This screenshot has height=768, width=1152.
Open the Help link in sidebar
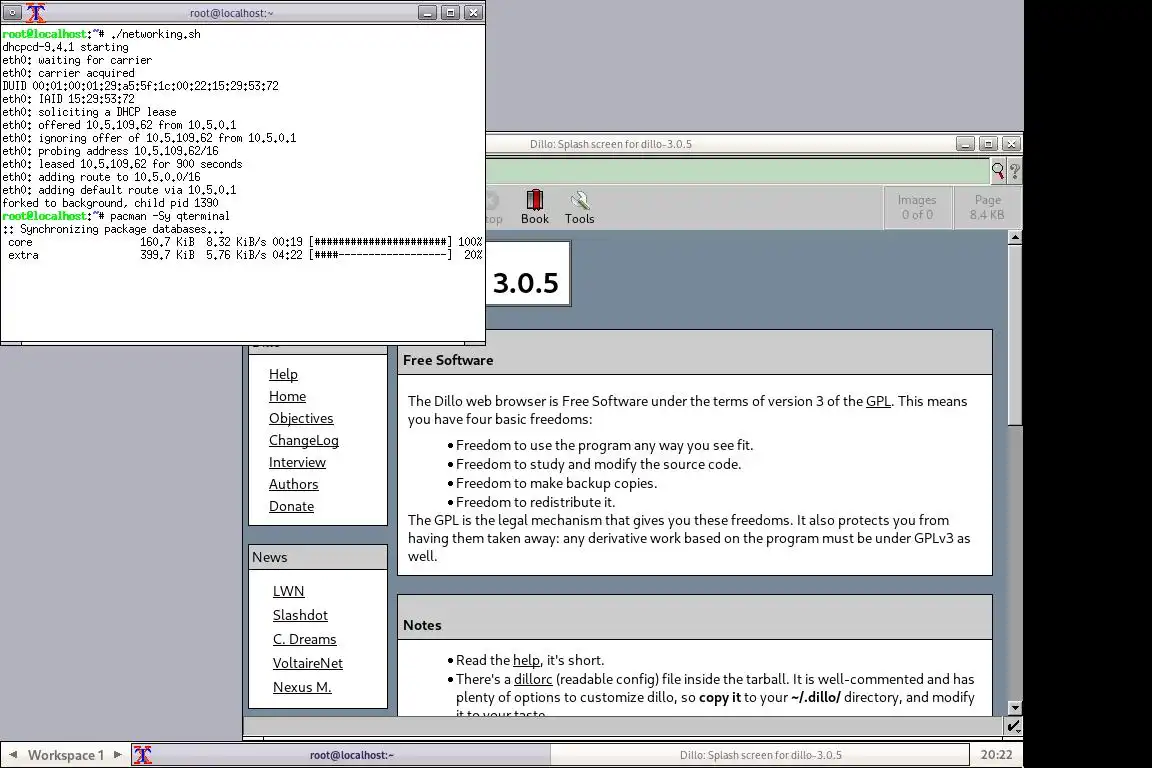click(x=283, y=374)
